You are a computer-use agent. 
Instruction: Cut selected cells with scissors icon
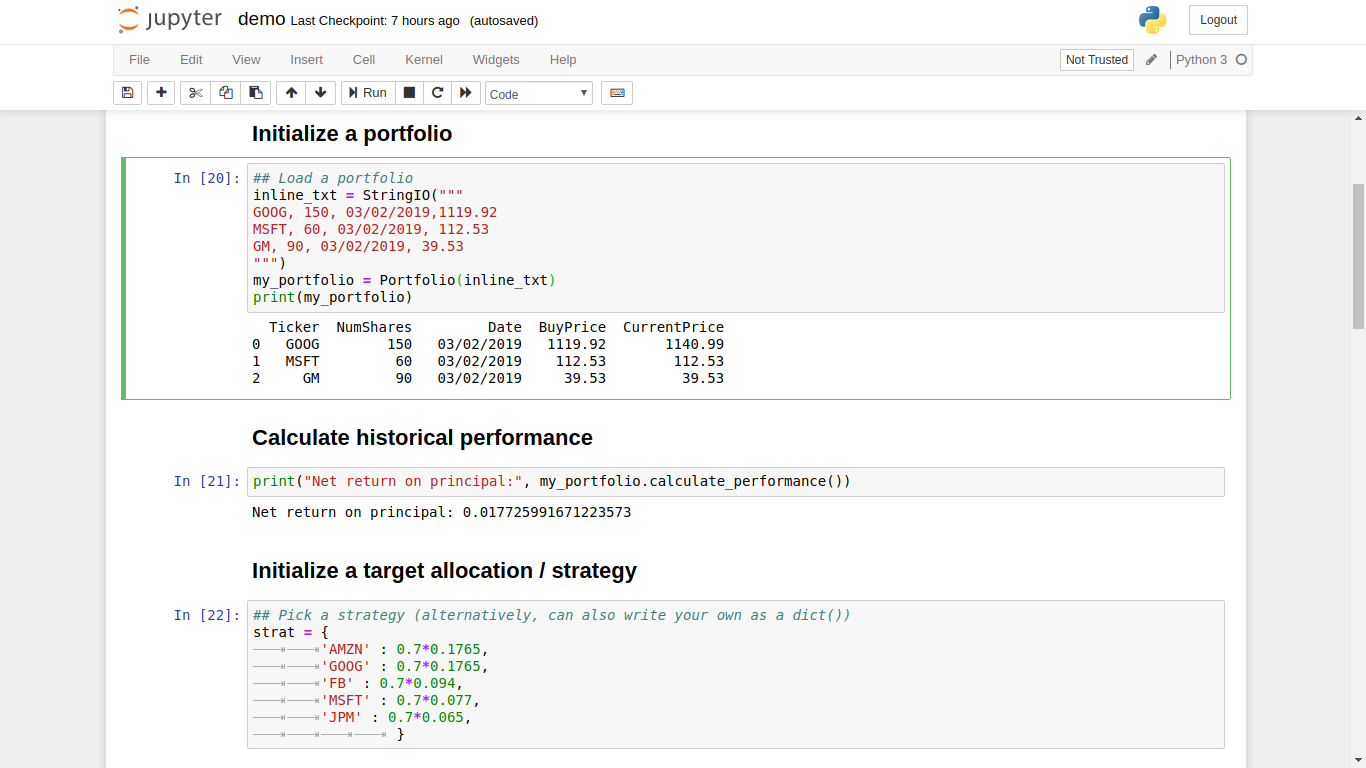click(195, 93)
